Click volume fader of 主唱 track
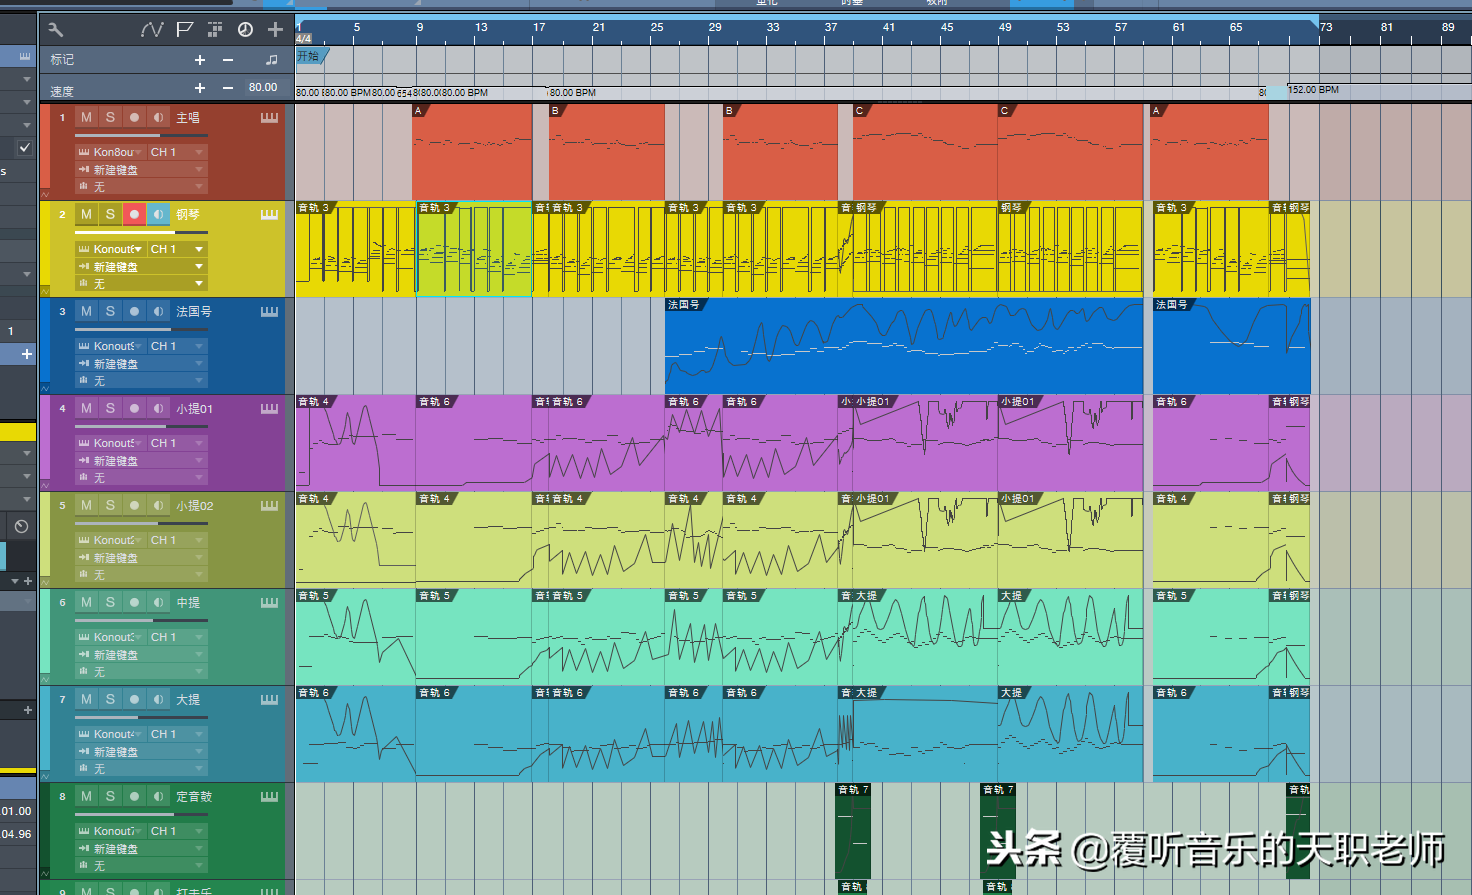 [141, 135]
